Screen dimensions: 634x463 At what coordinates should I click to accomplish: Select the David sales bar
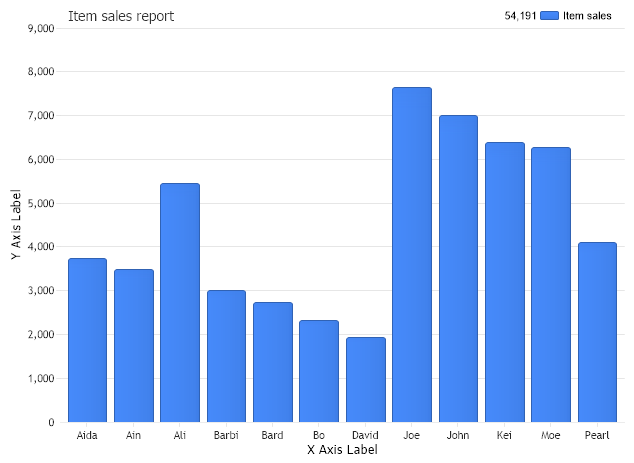click(x=366, y=380)
